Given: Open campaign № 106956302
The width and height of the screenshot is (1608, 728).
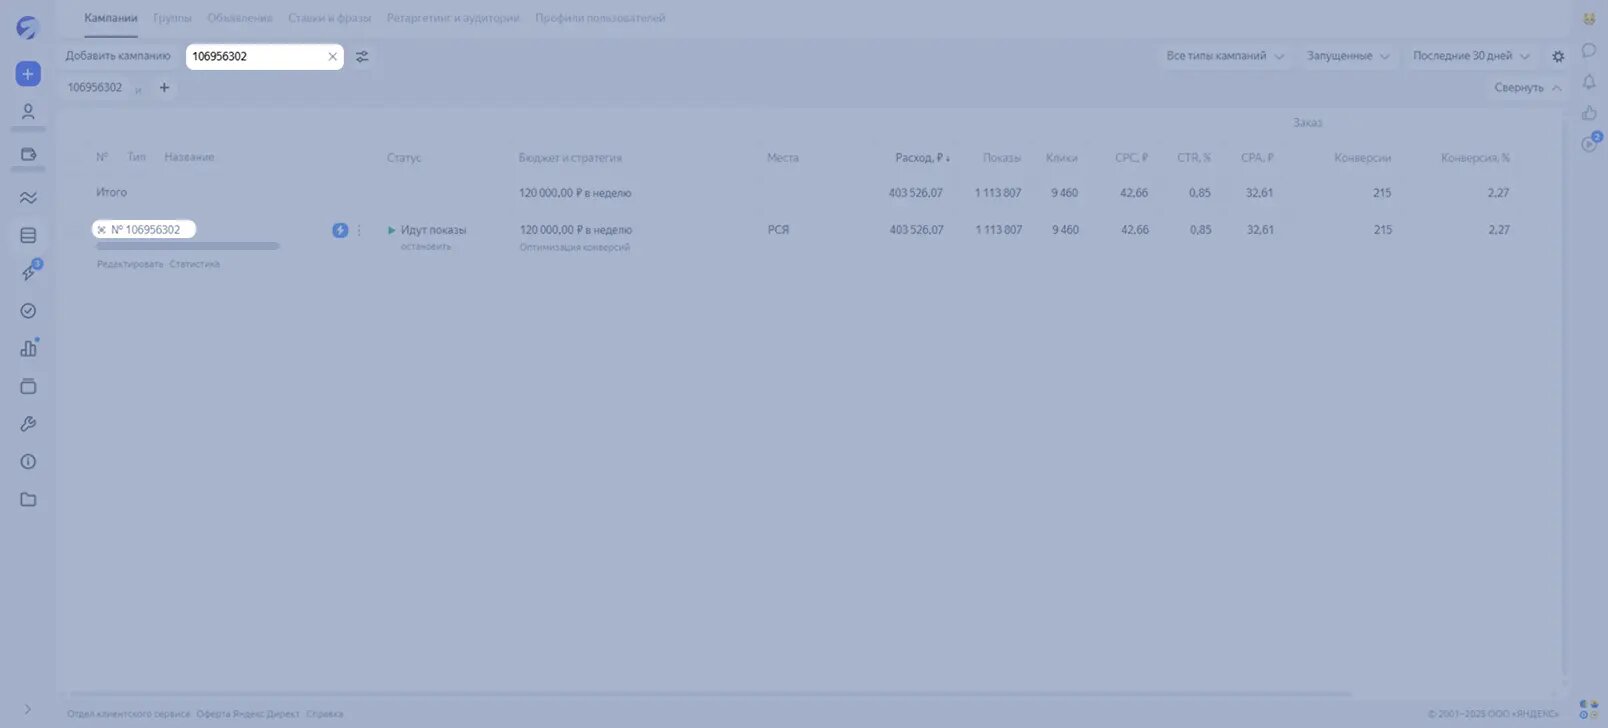Looking at the screenshot, I should click(x=145, y=230).
